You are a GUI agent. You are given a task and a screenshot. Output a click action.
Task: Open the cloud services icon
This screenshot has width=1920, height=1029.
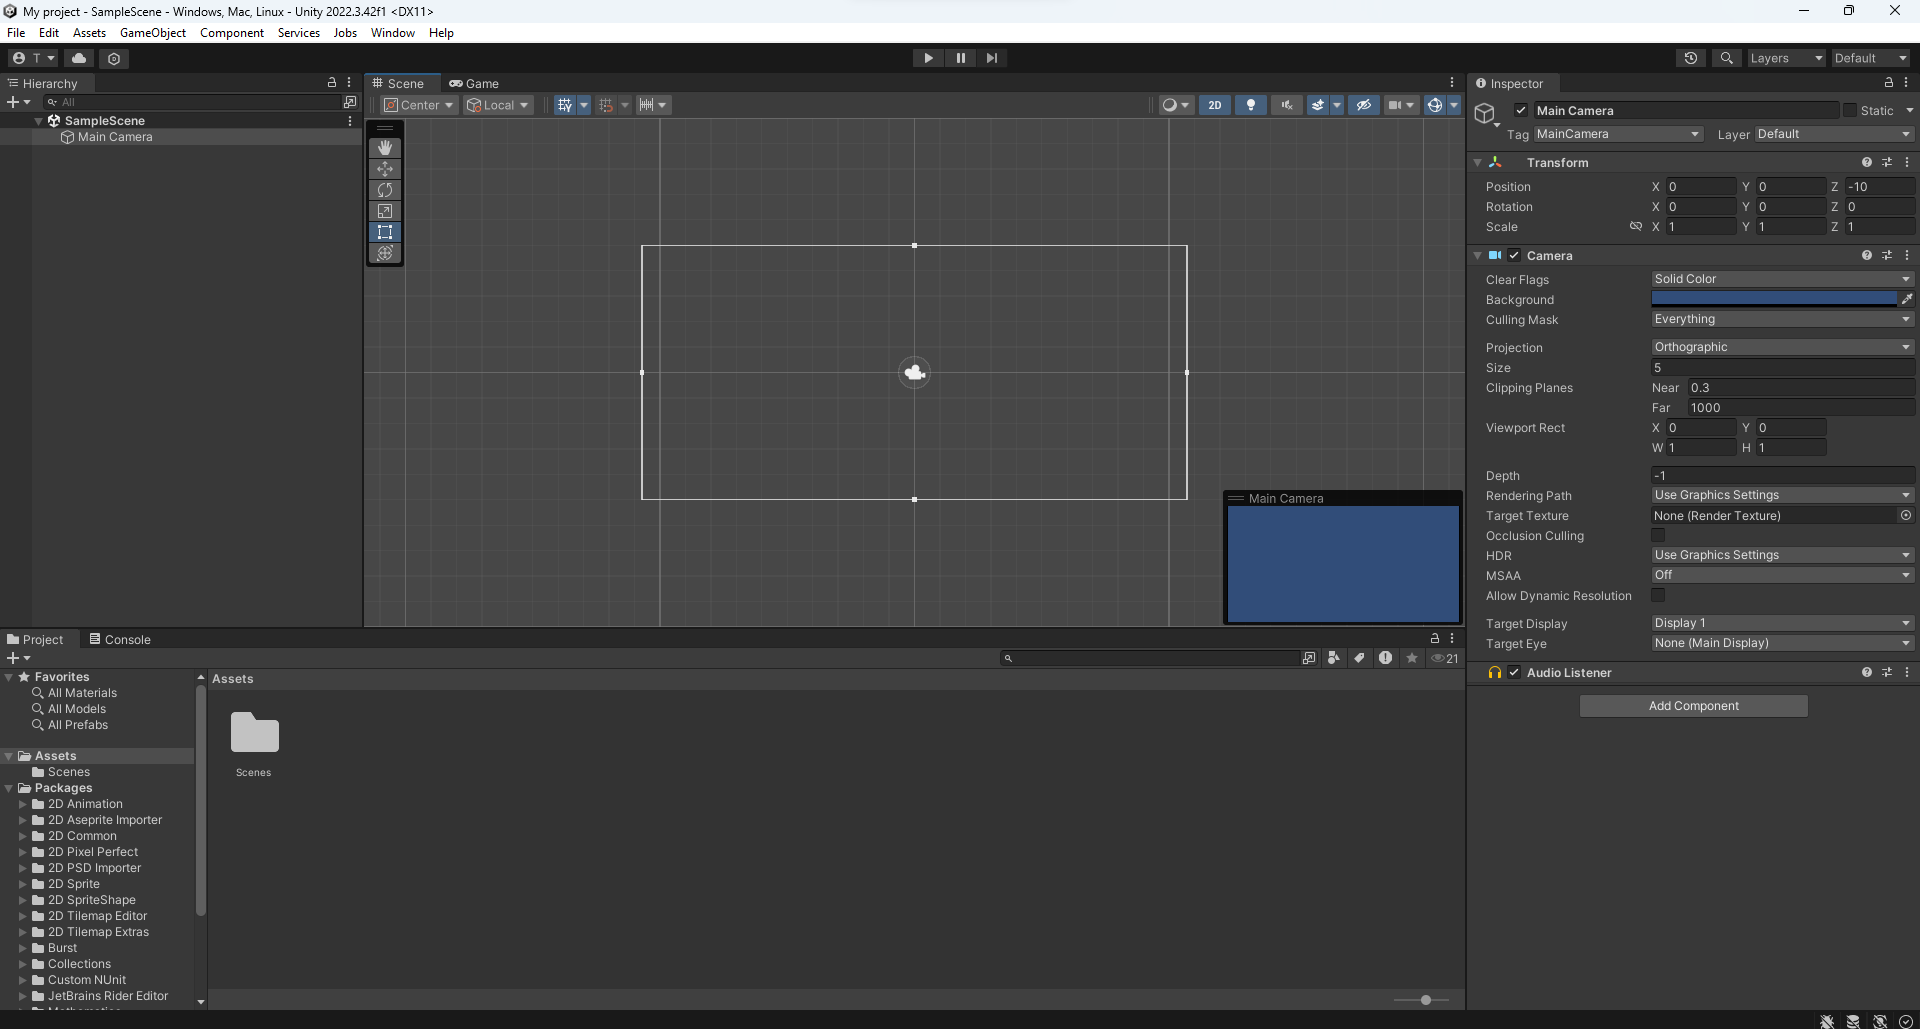tap(79, 58)
